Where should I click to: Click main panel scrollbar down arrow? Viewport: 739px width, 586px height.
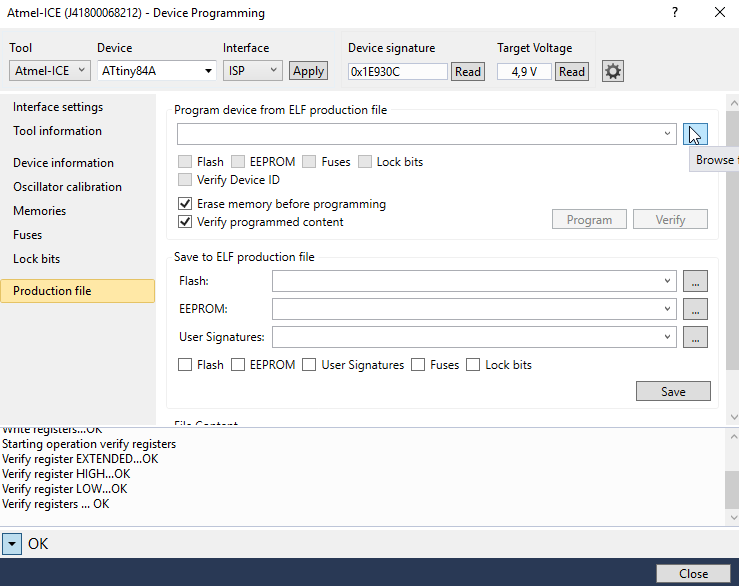click(734, 417)
